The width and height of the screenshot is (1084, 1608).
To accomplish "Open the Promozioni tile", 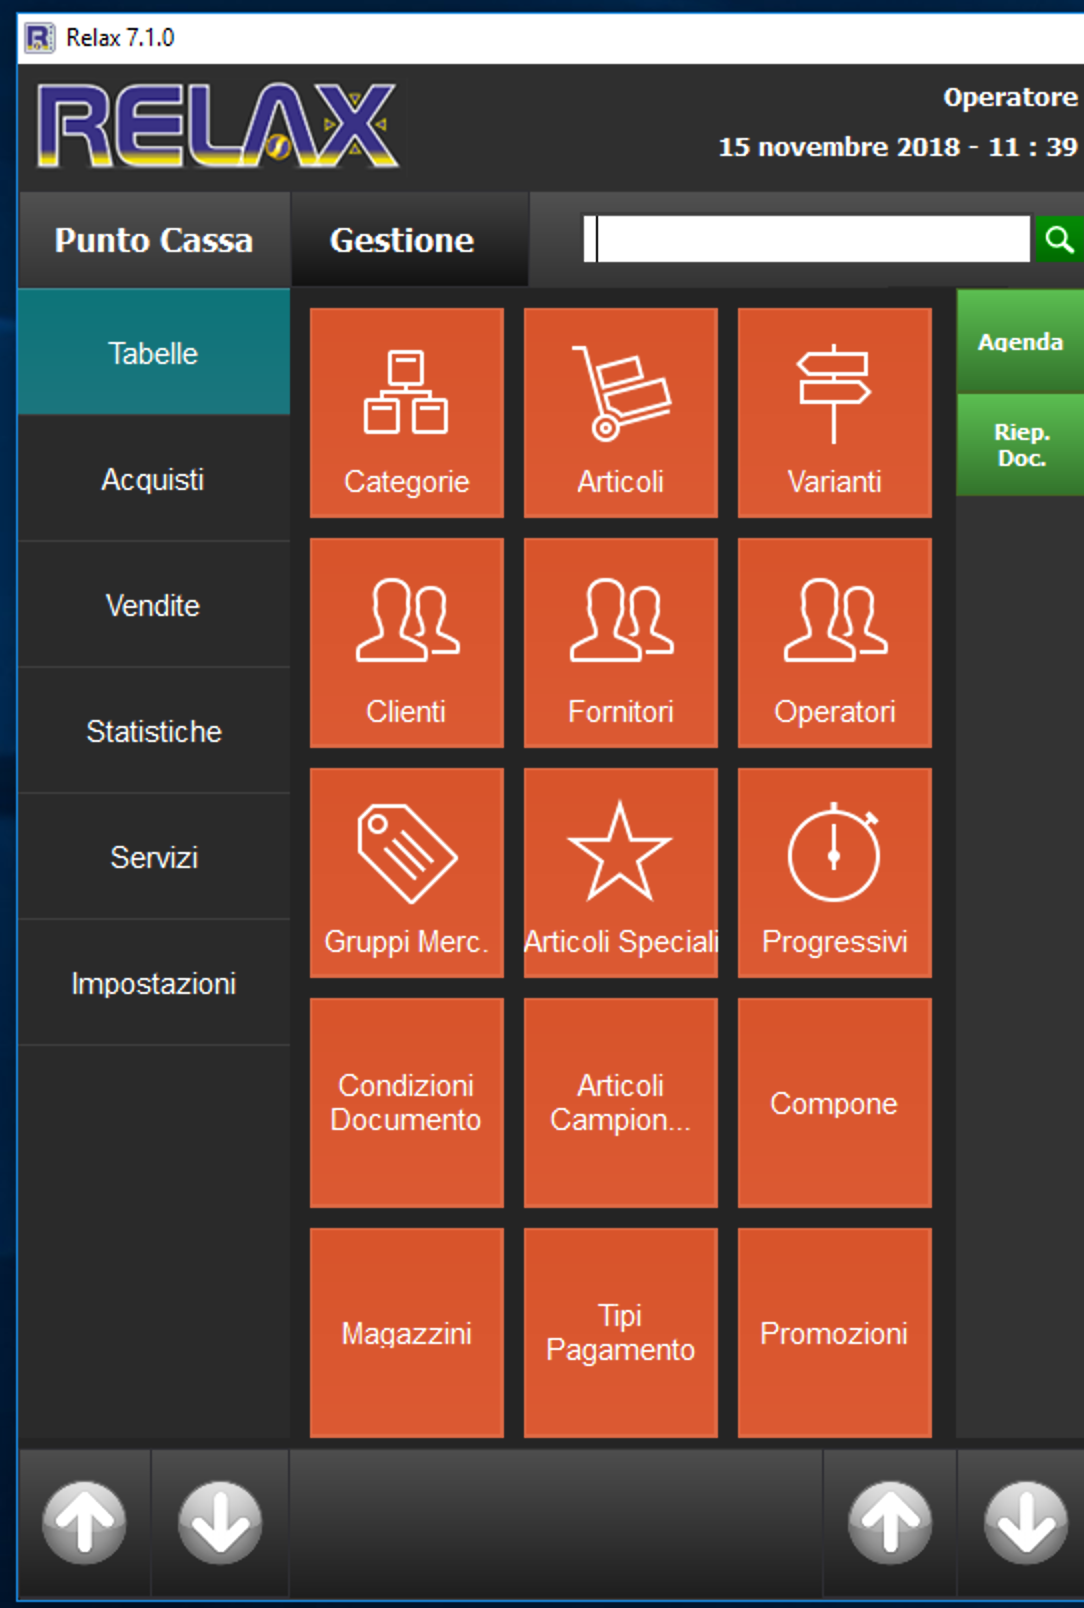I will click(x=834, y=1333).
